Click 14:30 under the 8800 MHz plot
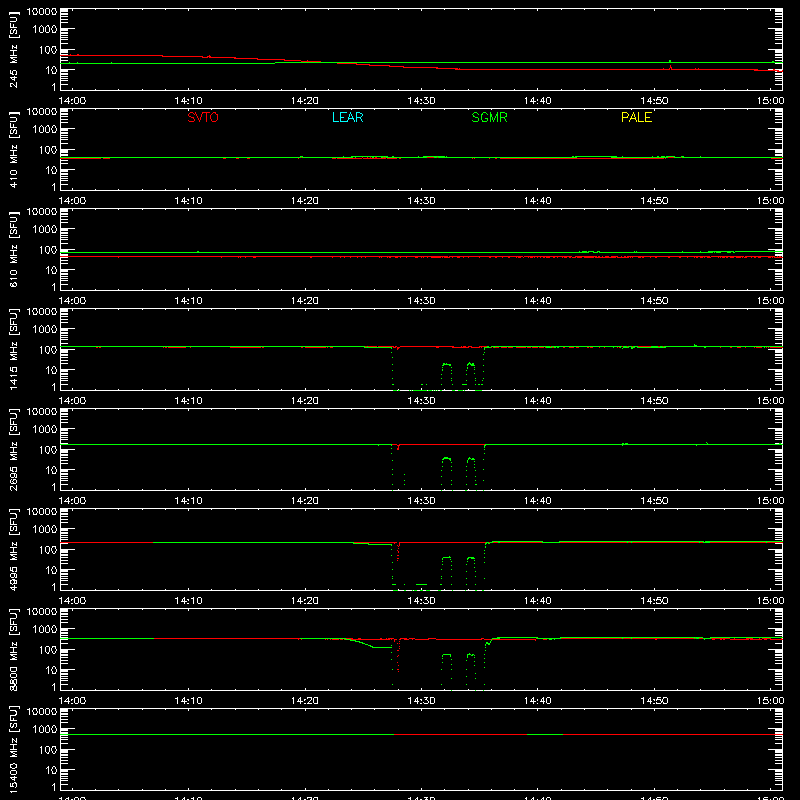 421,701
